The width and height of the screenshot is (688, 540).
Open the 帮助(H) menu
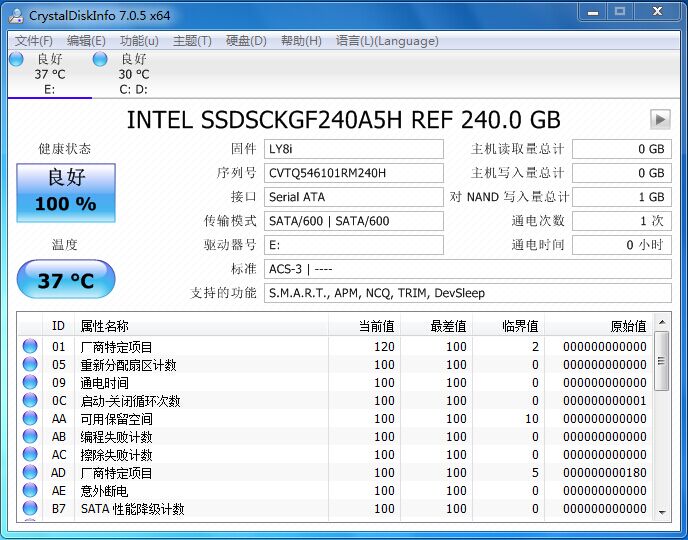coord(301,41)
